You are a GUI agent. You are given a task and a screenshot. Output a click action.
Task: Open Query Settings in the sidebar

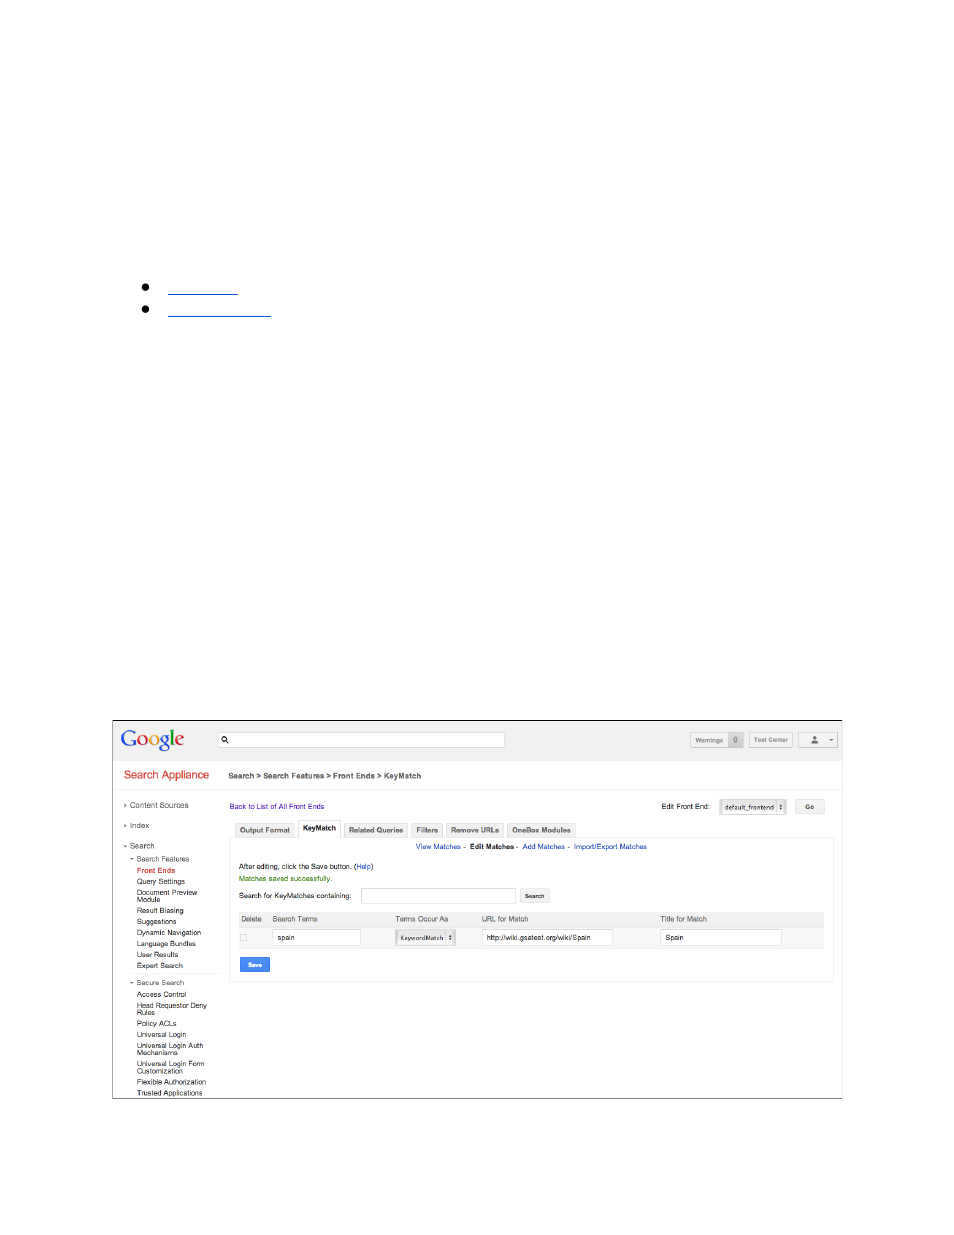pyautogui.click(x=161, y=882)
